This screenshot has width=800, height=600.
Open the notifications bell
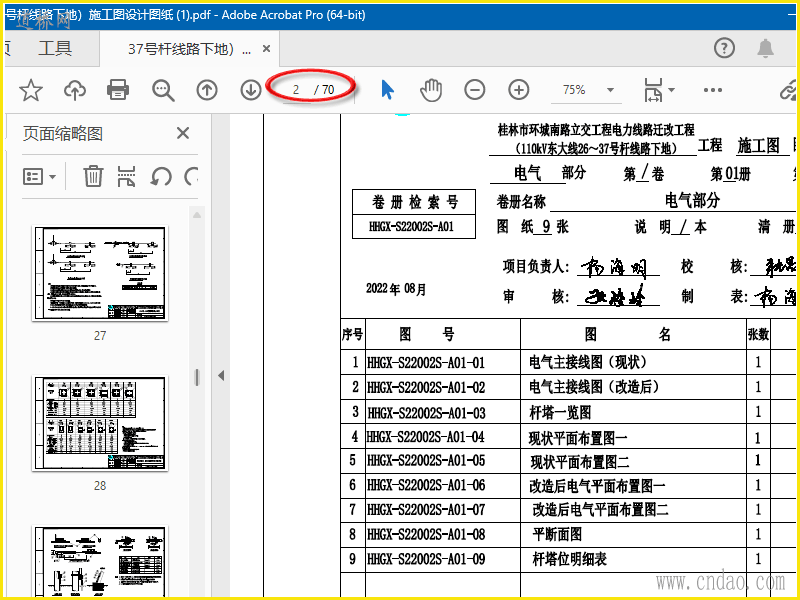(x=765, y=48)
